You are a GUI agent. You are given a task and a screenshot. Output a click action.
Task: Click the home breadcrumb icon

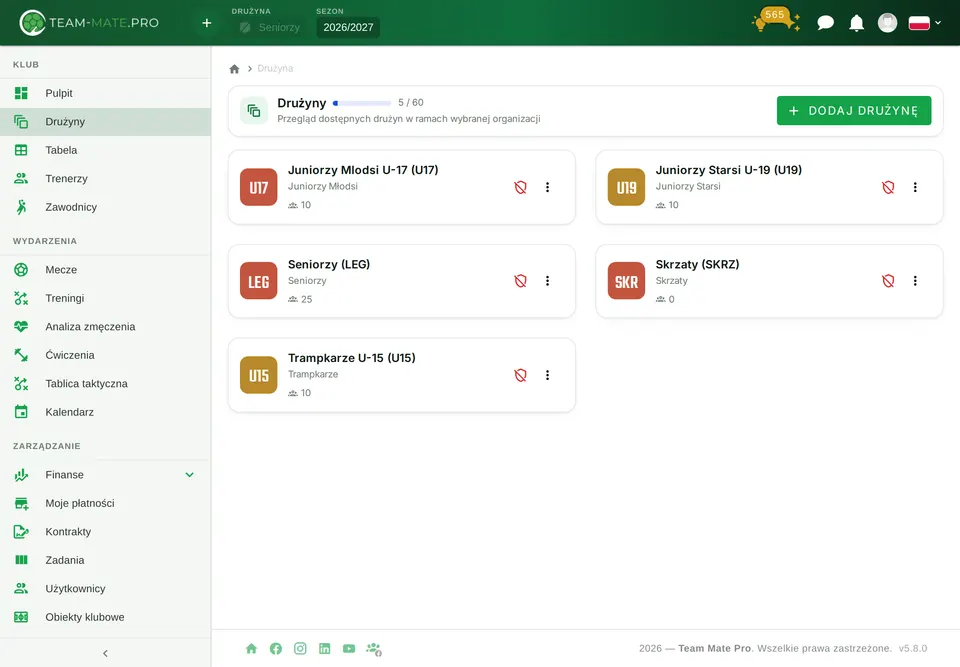point(234,69)
